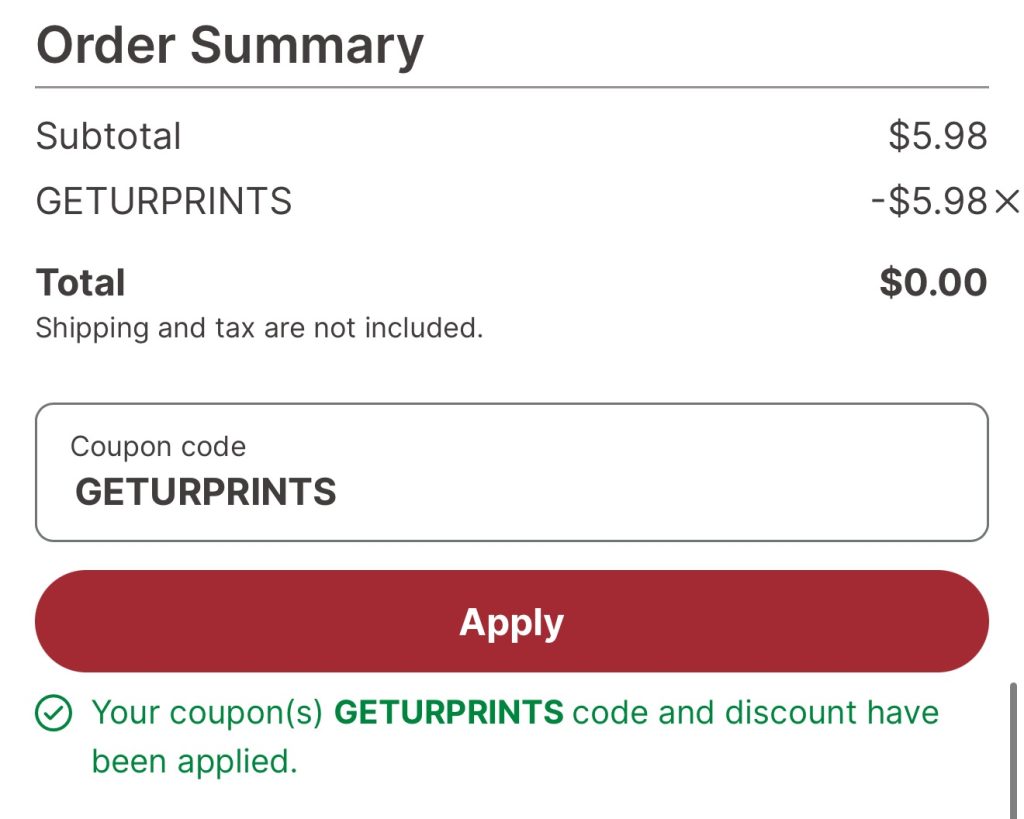Screen dimensions: 1024x819
Task: Select the Subtotal label
Action: tap(108, 136)
